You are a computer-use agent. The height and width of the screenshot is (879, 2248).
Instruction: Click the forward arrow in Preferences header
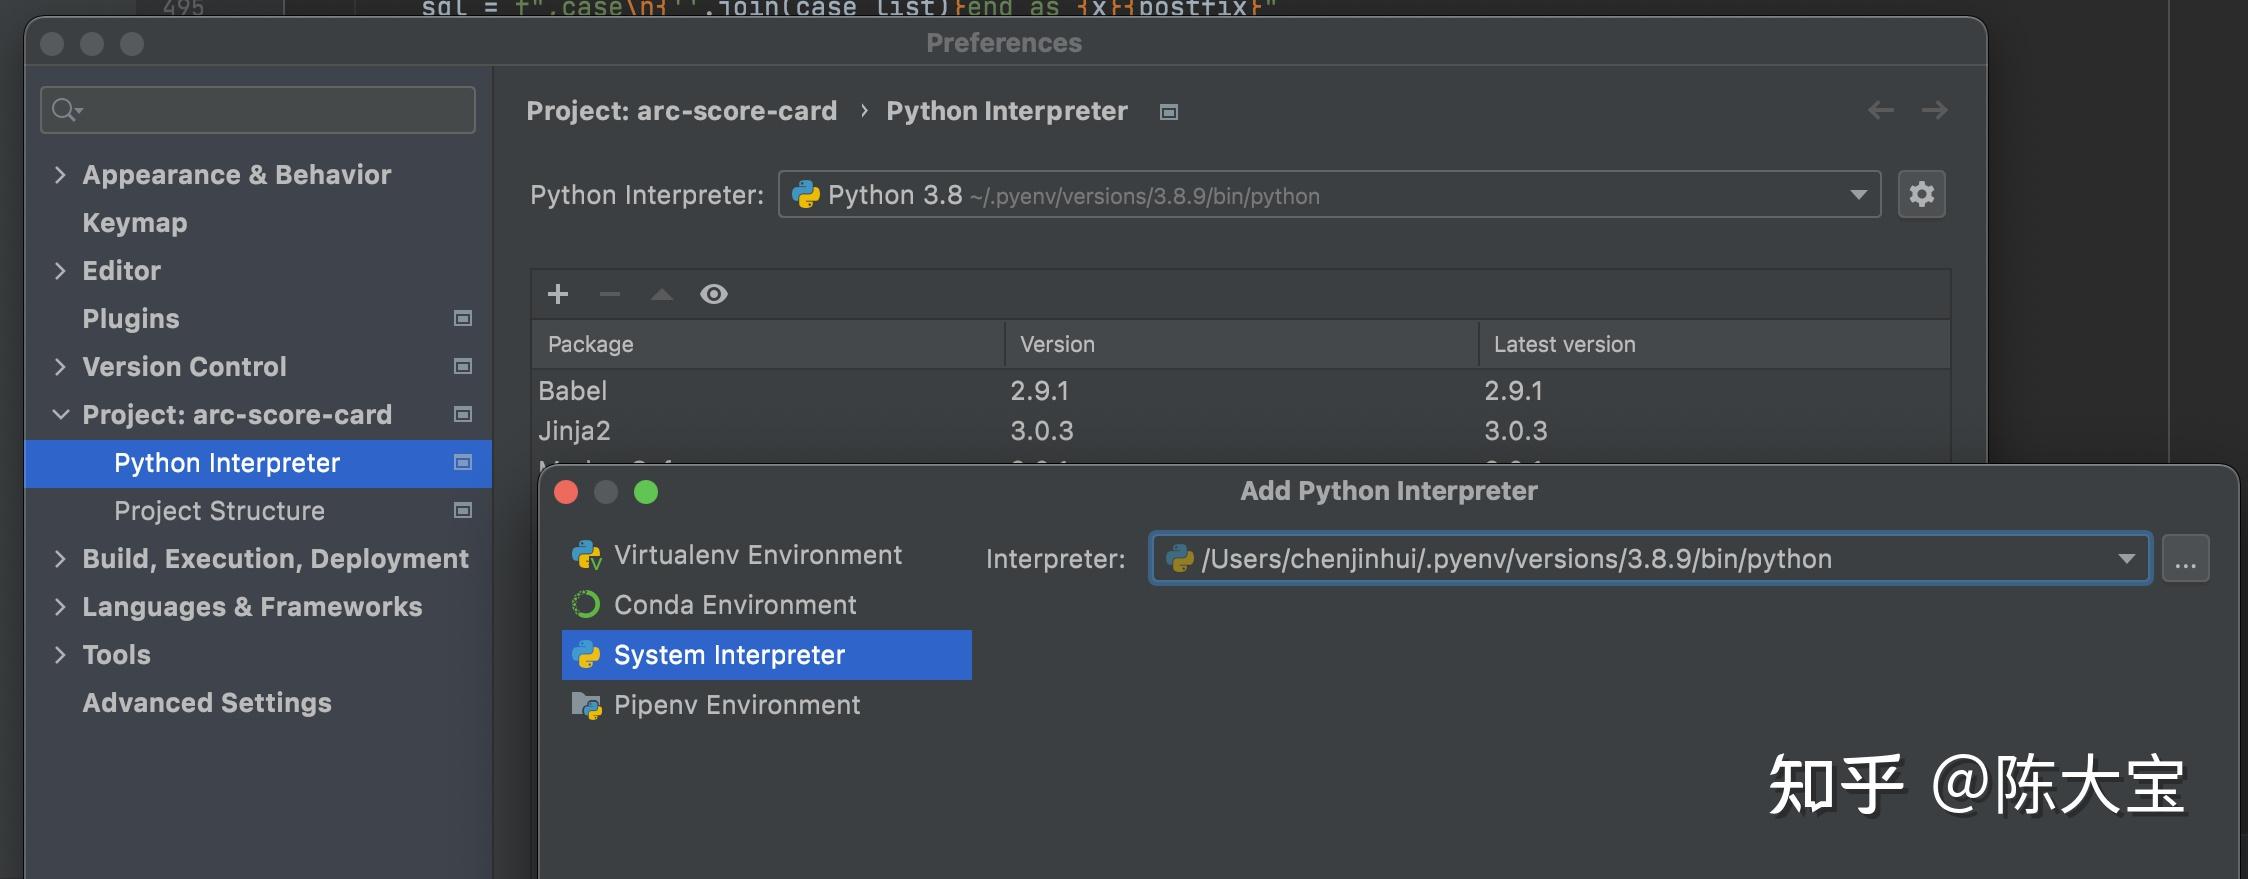pos(1934,110)
